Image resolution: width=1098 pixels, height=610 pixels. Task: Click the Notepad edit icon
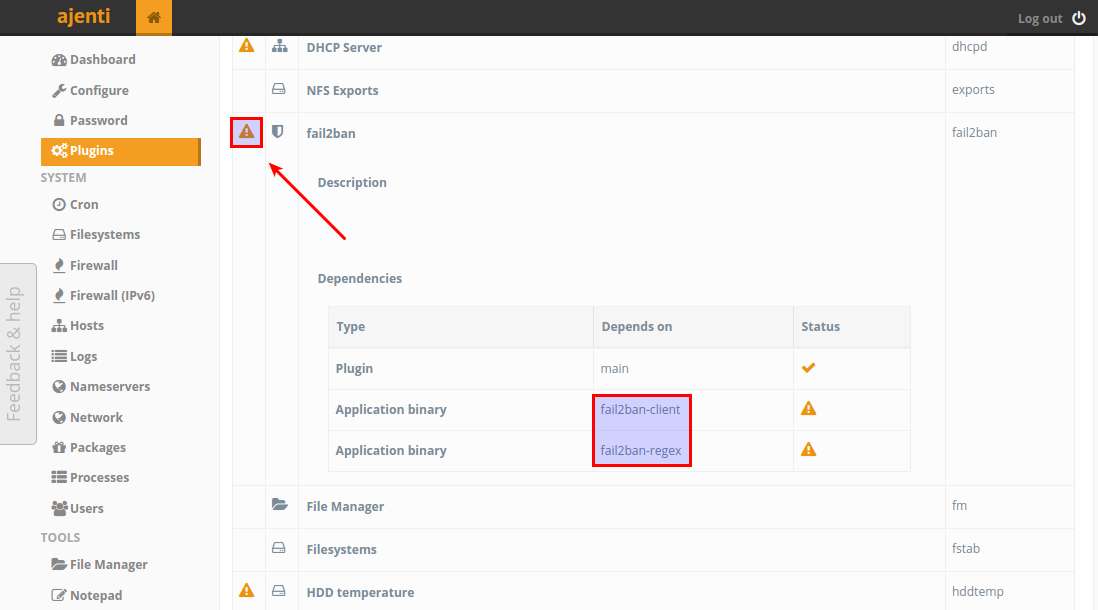coord(59,595)
